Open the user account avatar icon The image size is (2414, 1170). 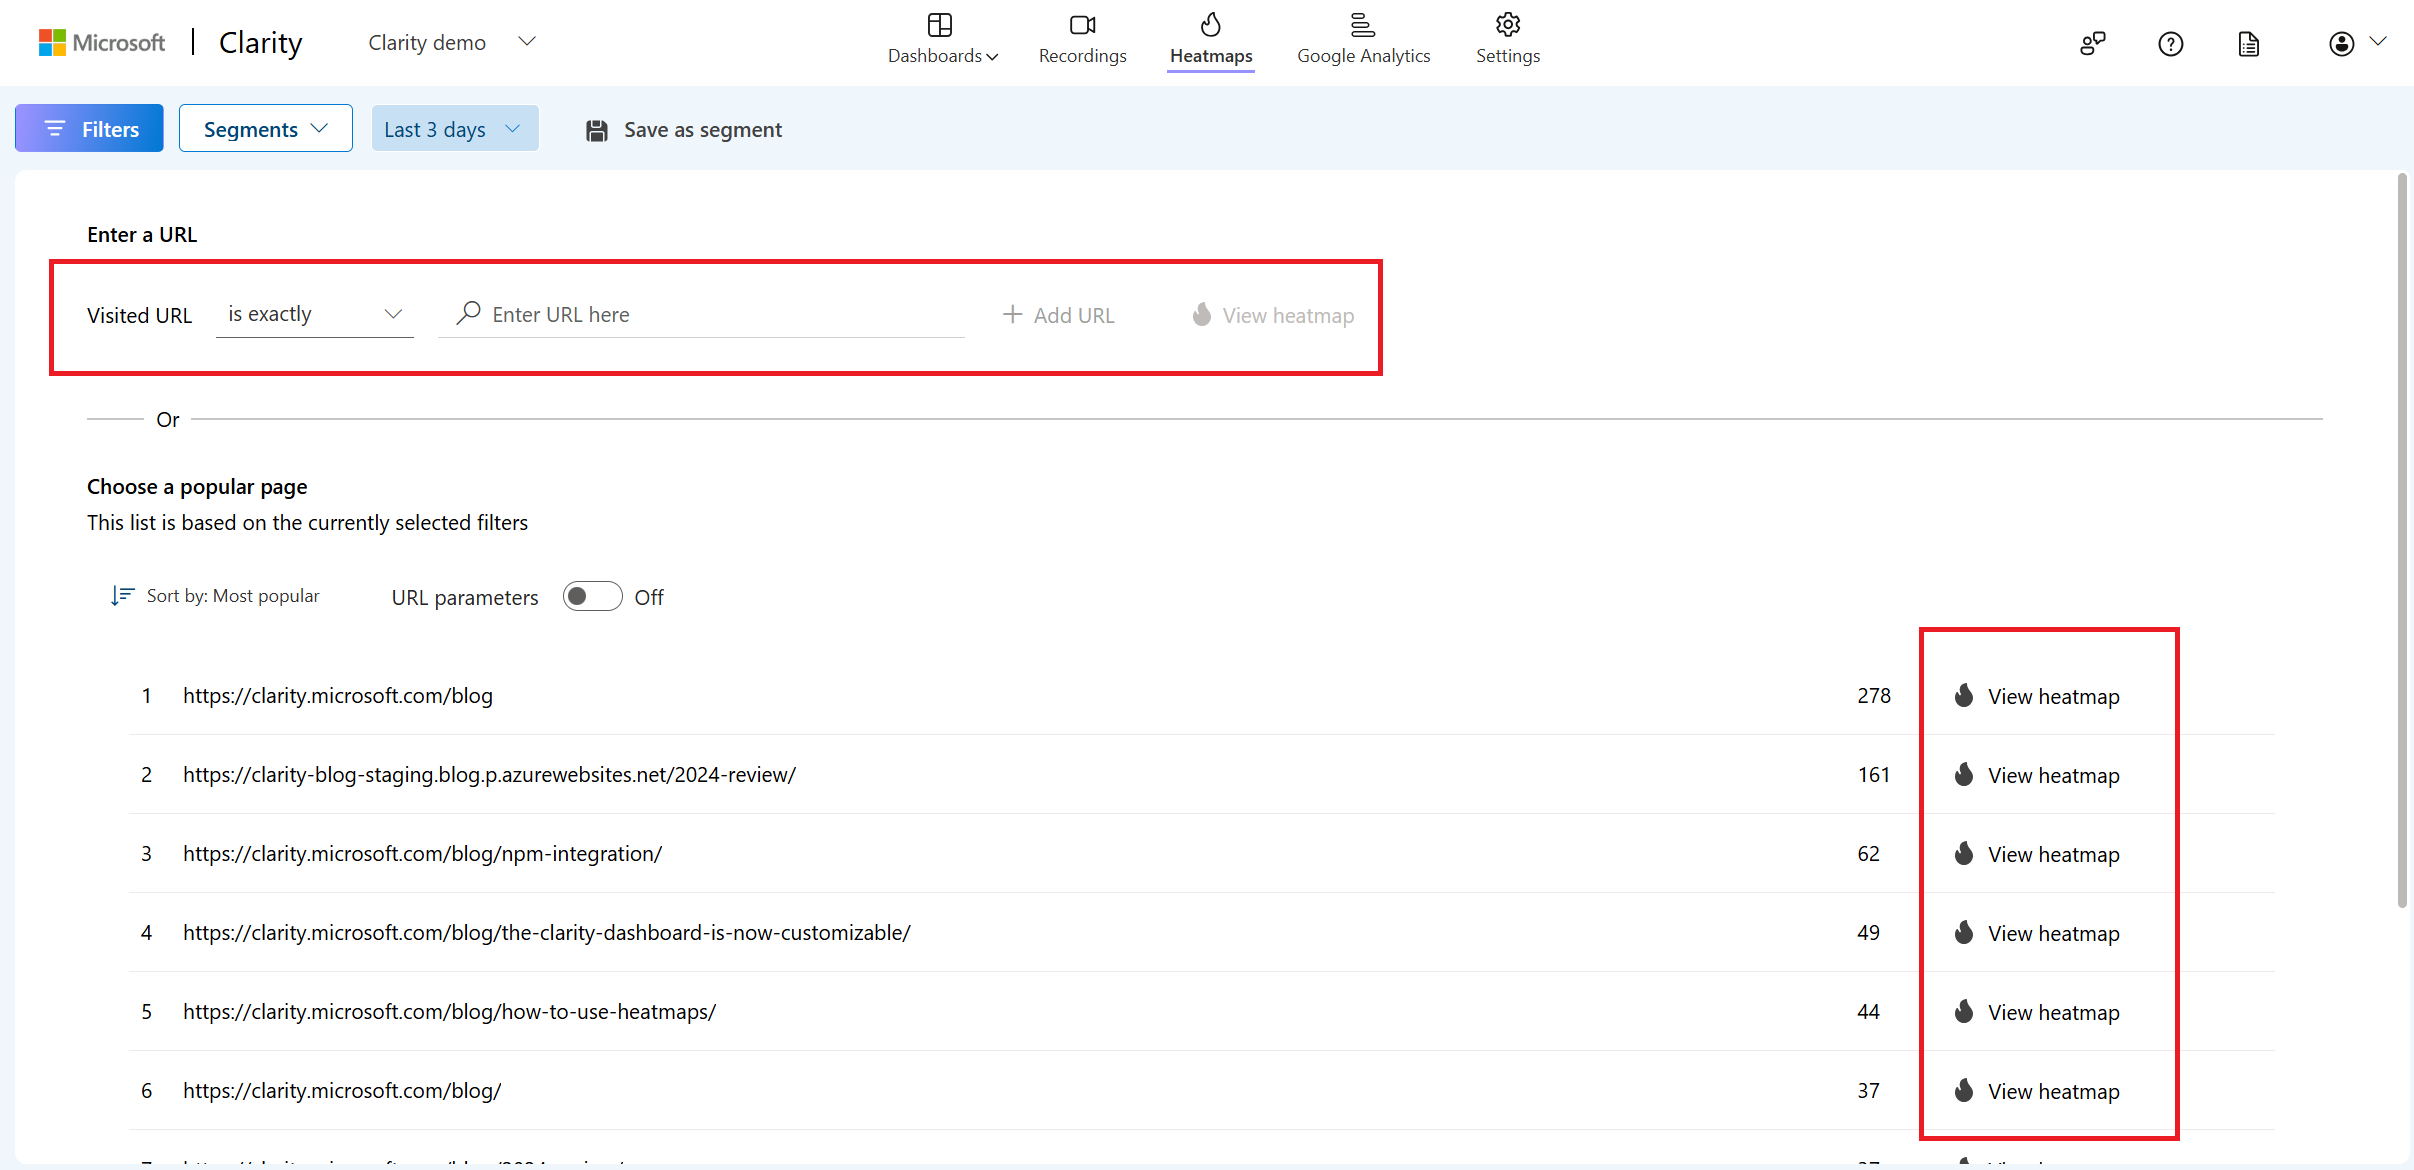tap(2341, 44)
